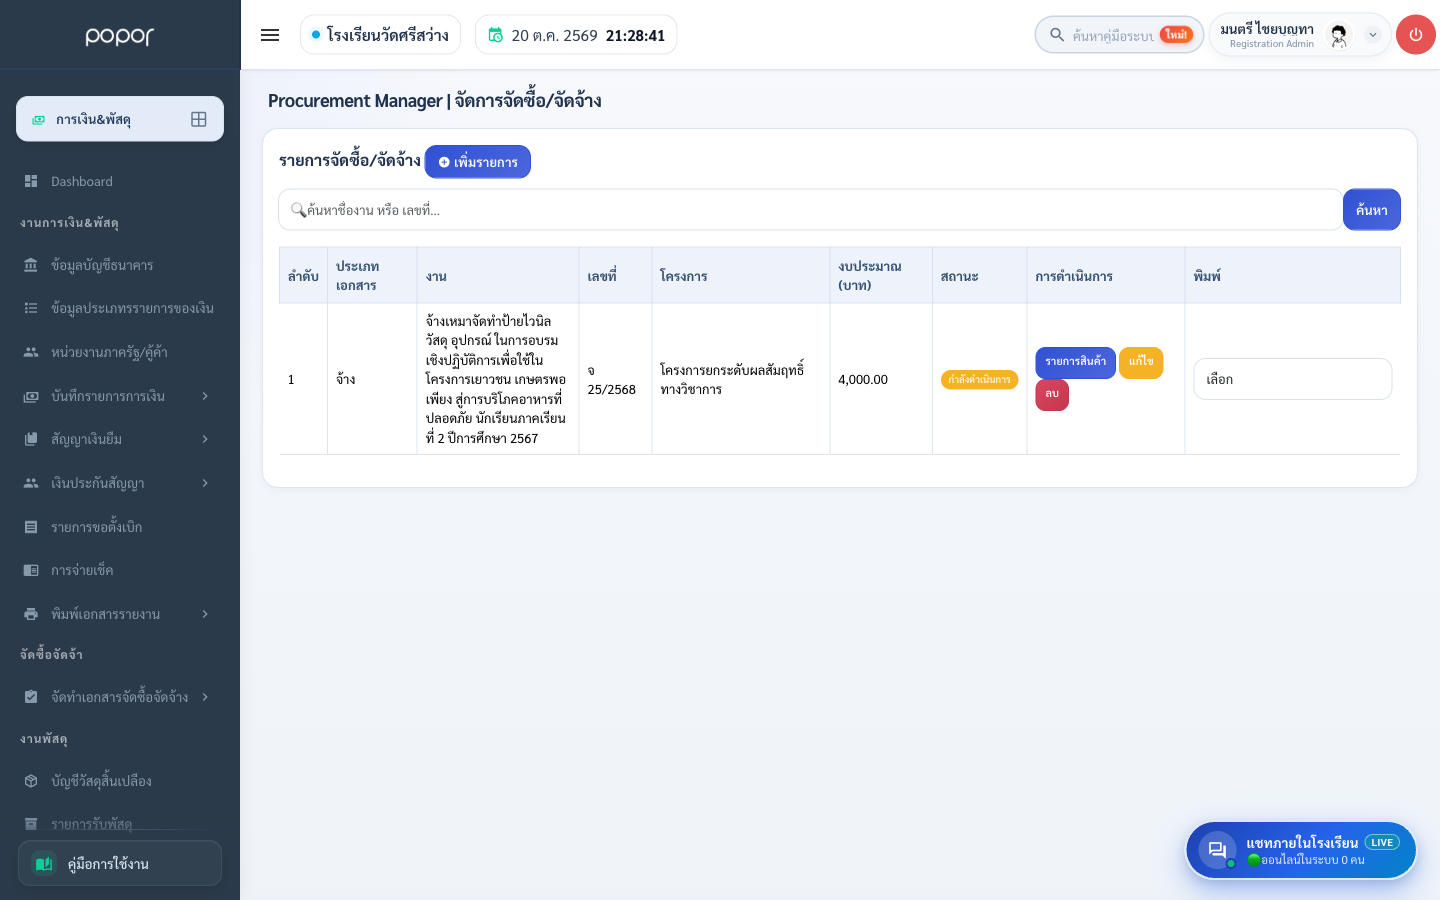Click the รายการสินค้า button in row 1

pyautogui.click(x=1075, y=362)
